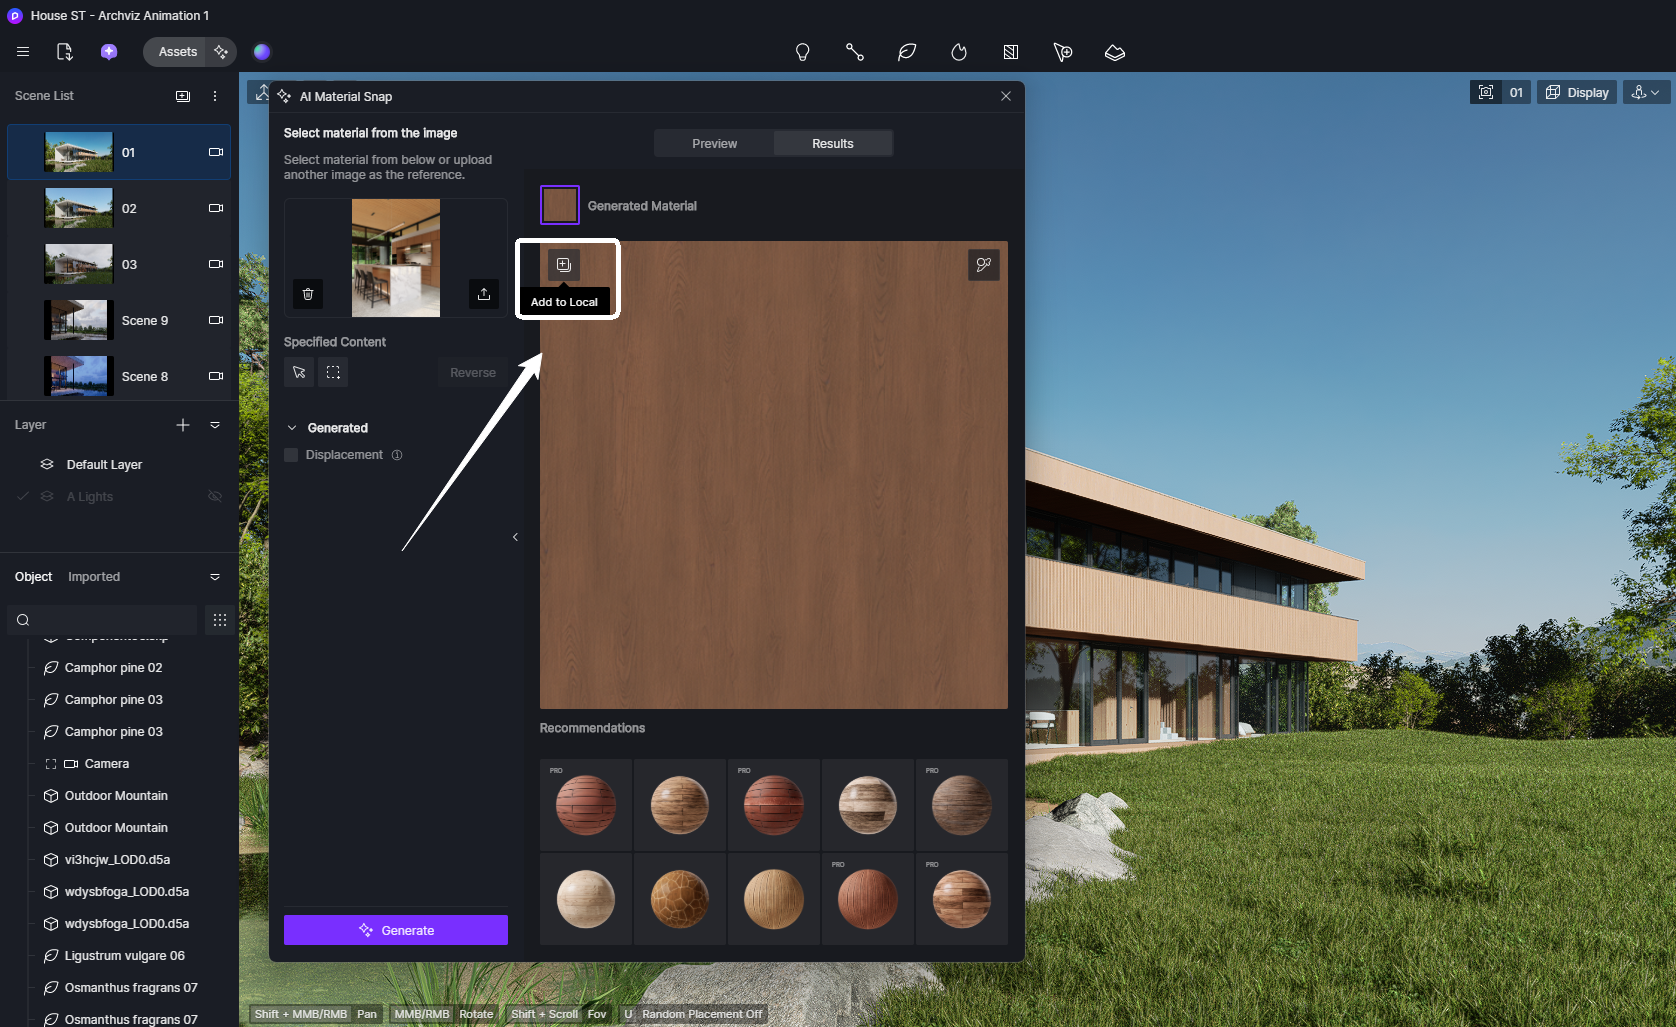Close the AI Material Snap dialog

click(1006, 96)
